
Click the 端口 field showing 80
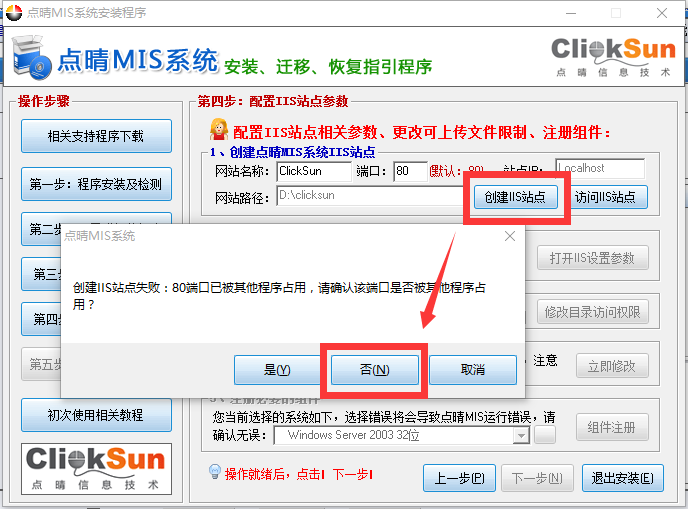409,171
